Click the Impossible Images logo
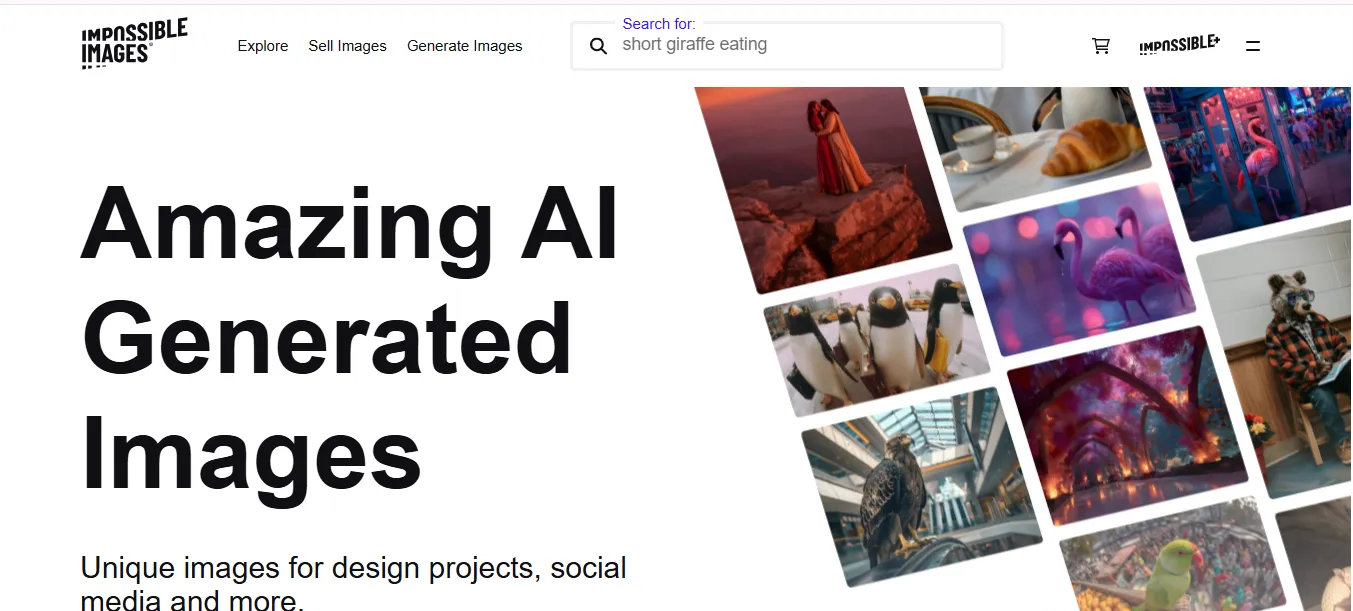This screenshot has width=1353, height=611. (134, 44)
